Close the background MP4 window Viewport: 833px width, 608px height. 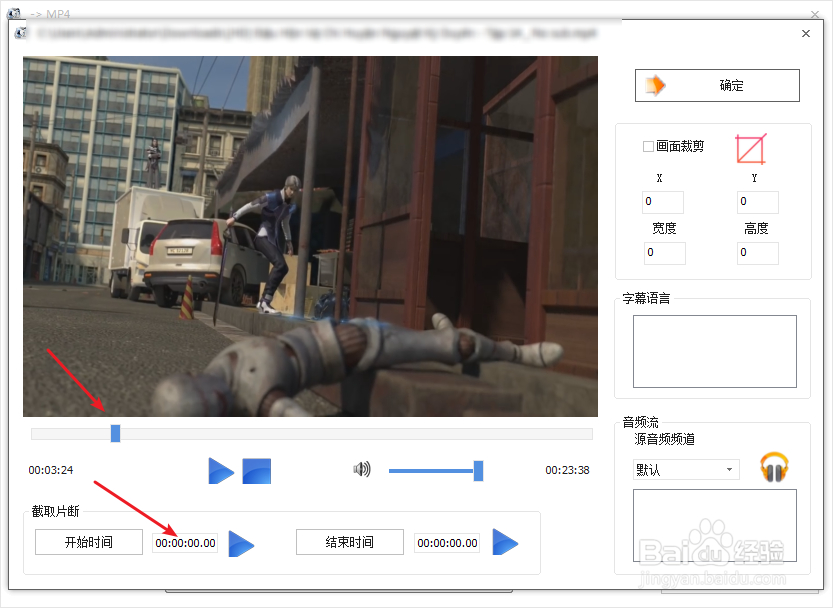815,14
